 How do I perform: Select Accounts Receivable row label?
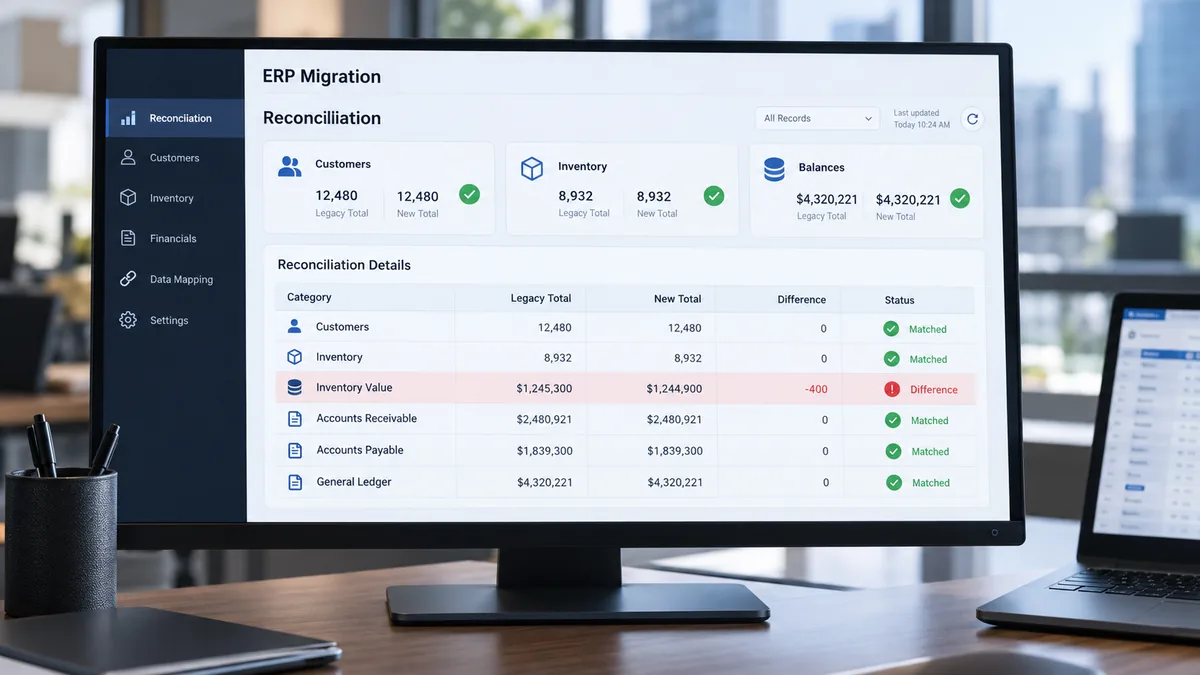click(x=366, y=418)
